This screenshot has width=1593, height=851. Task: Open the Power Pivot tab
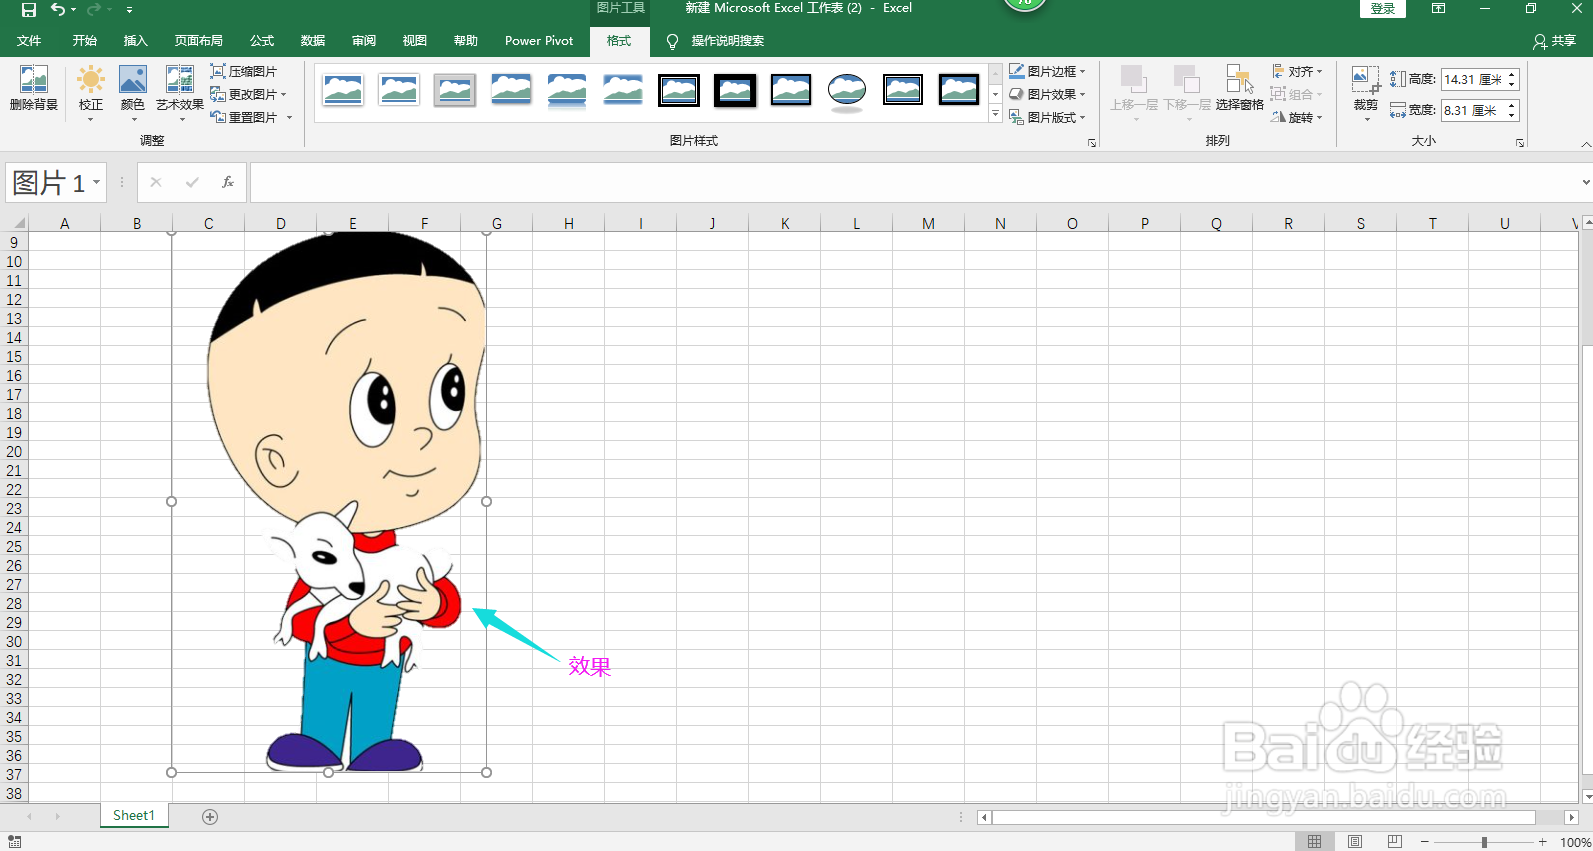[539, 41]
